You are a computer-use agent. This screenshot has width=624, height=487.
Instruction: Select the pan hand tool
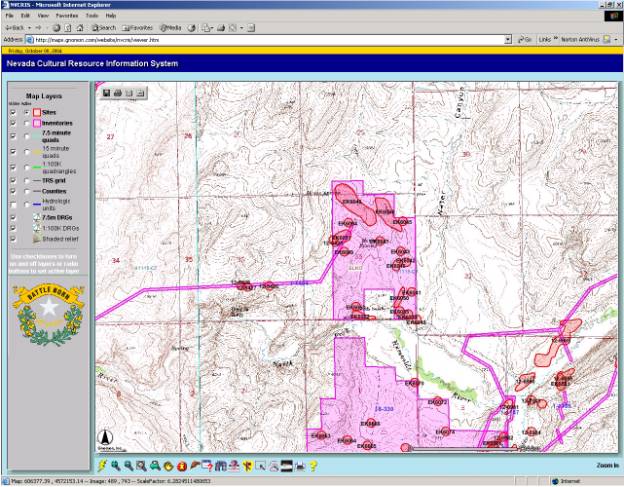[169, 466]
